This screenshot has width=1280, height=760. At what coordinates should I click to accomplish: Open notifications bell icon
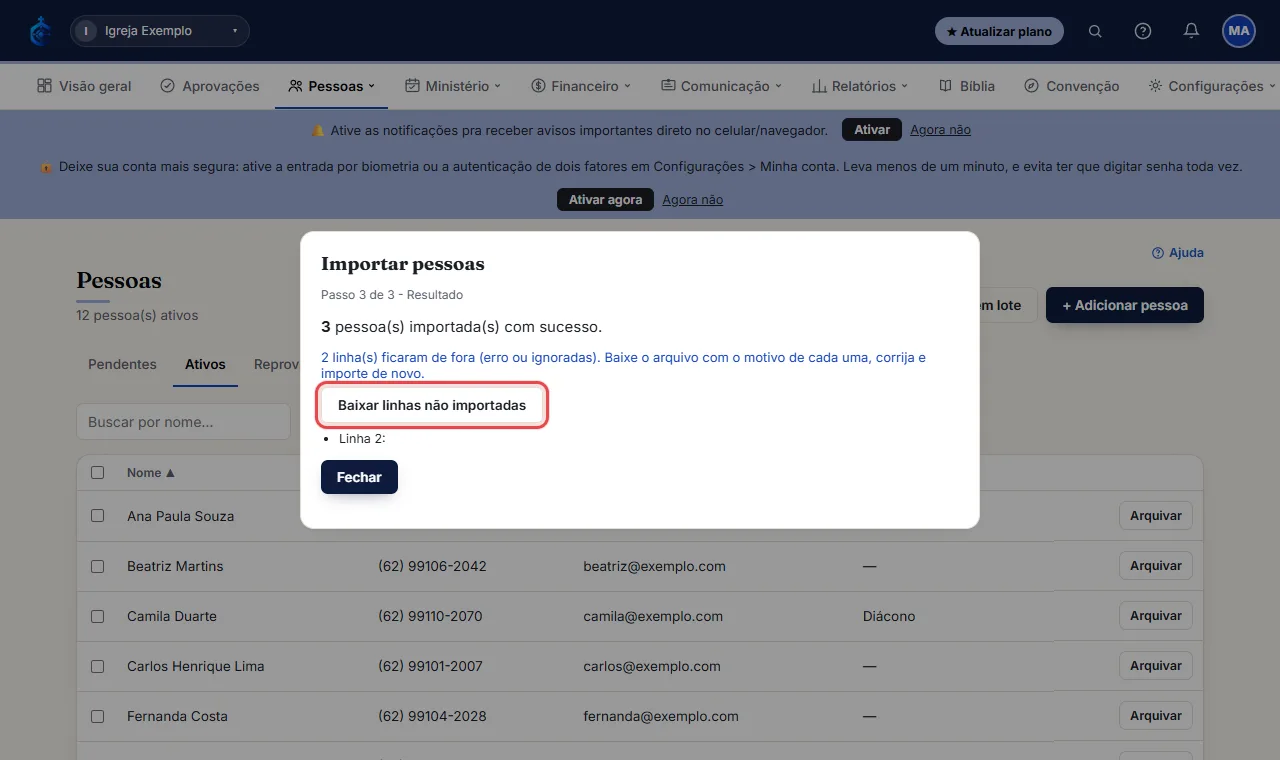pyautogui.click(x=1191, y=31)
